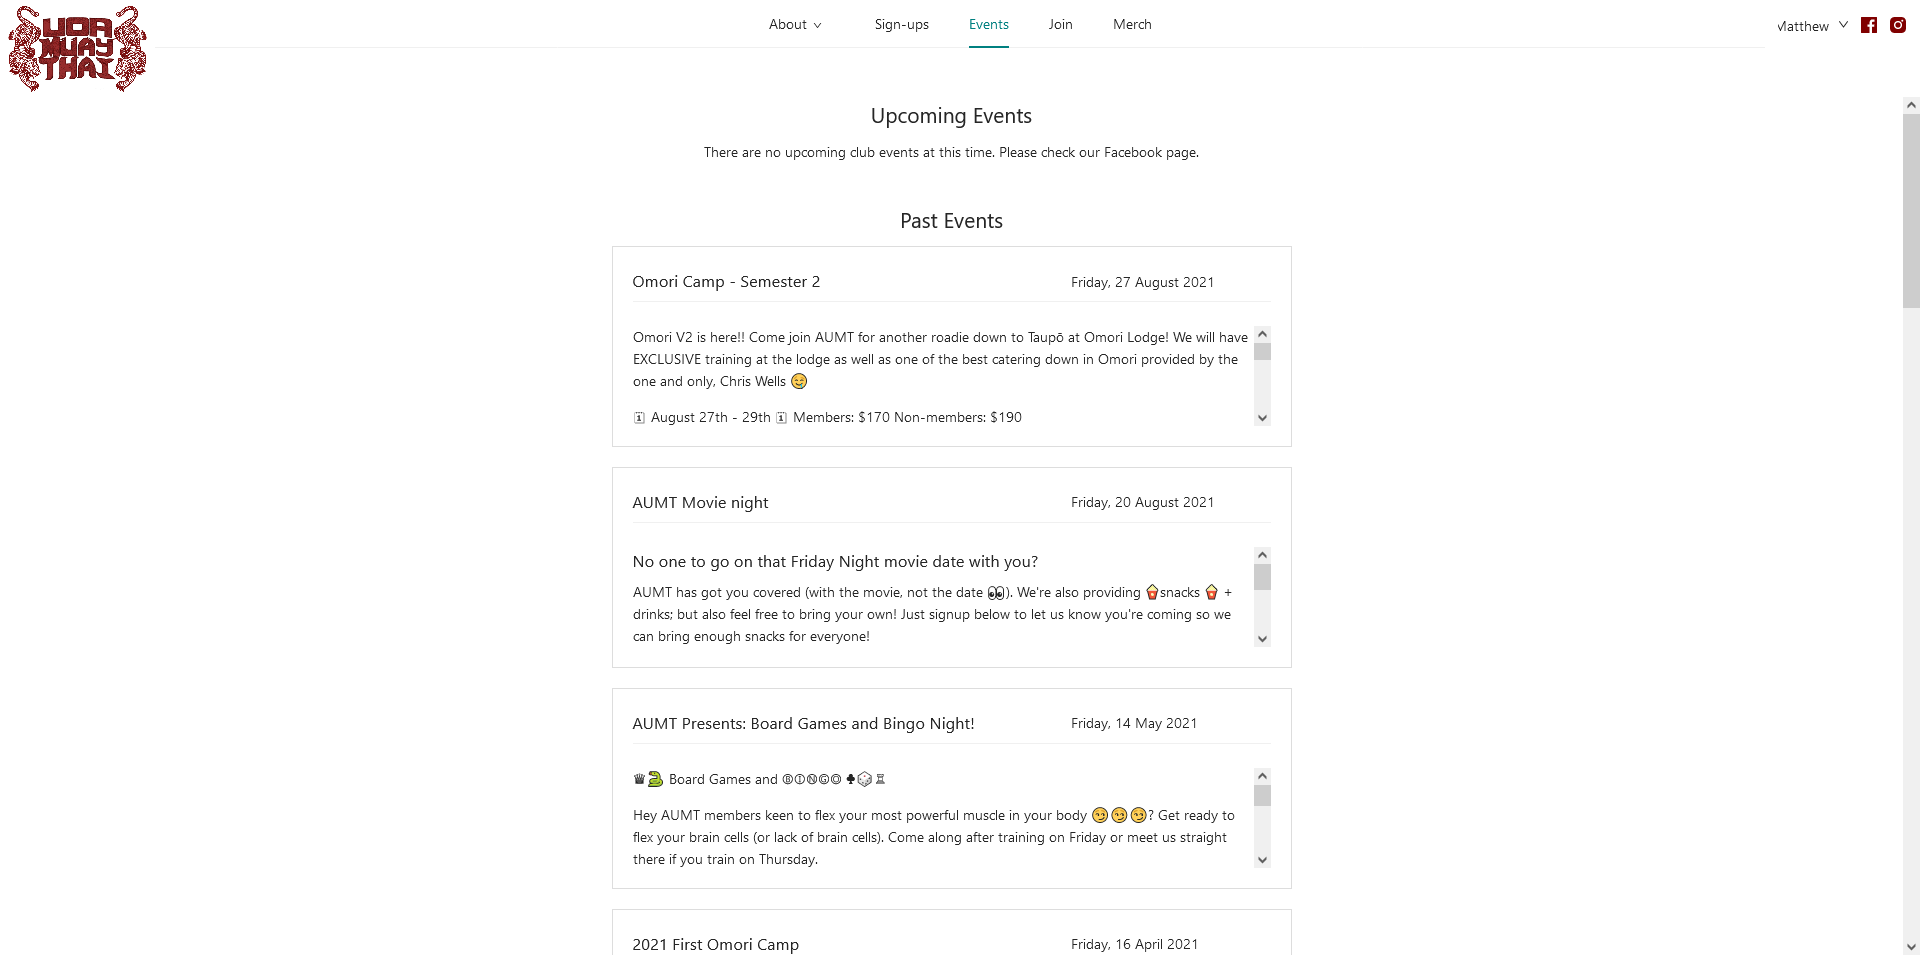Open the Join page
1920x955 pixels.
coord(1060,24)
